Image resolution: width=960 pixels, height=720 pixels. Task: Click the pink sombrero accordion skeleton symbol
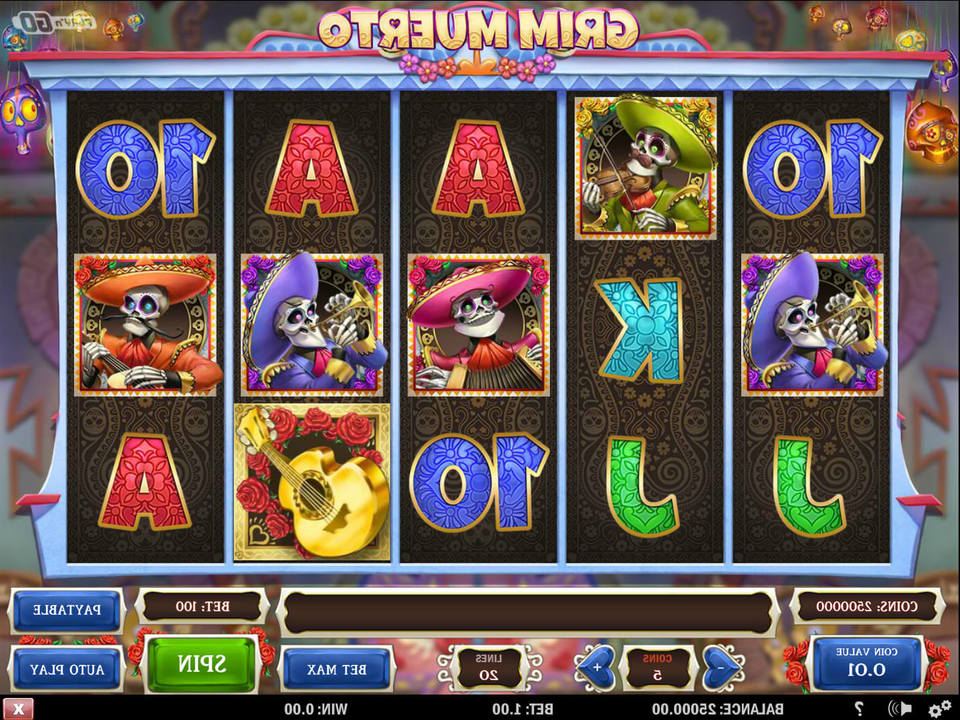point(479,325)
